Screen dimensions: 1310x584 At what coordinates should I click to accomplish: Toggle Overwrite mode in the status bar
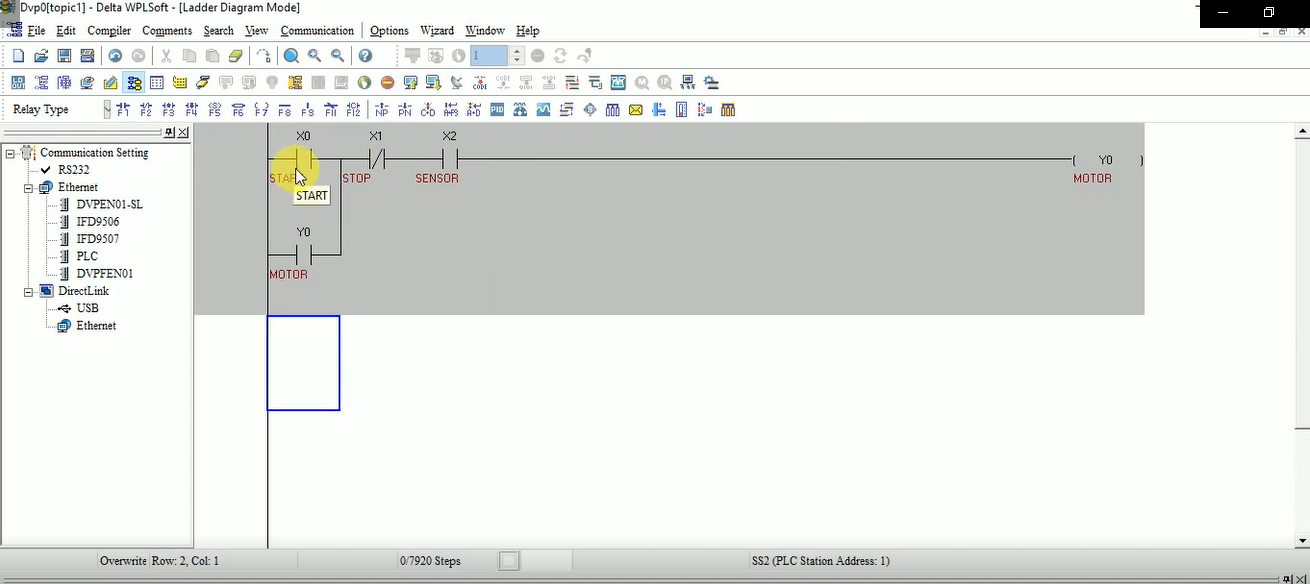122,560
